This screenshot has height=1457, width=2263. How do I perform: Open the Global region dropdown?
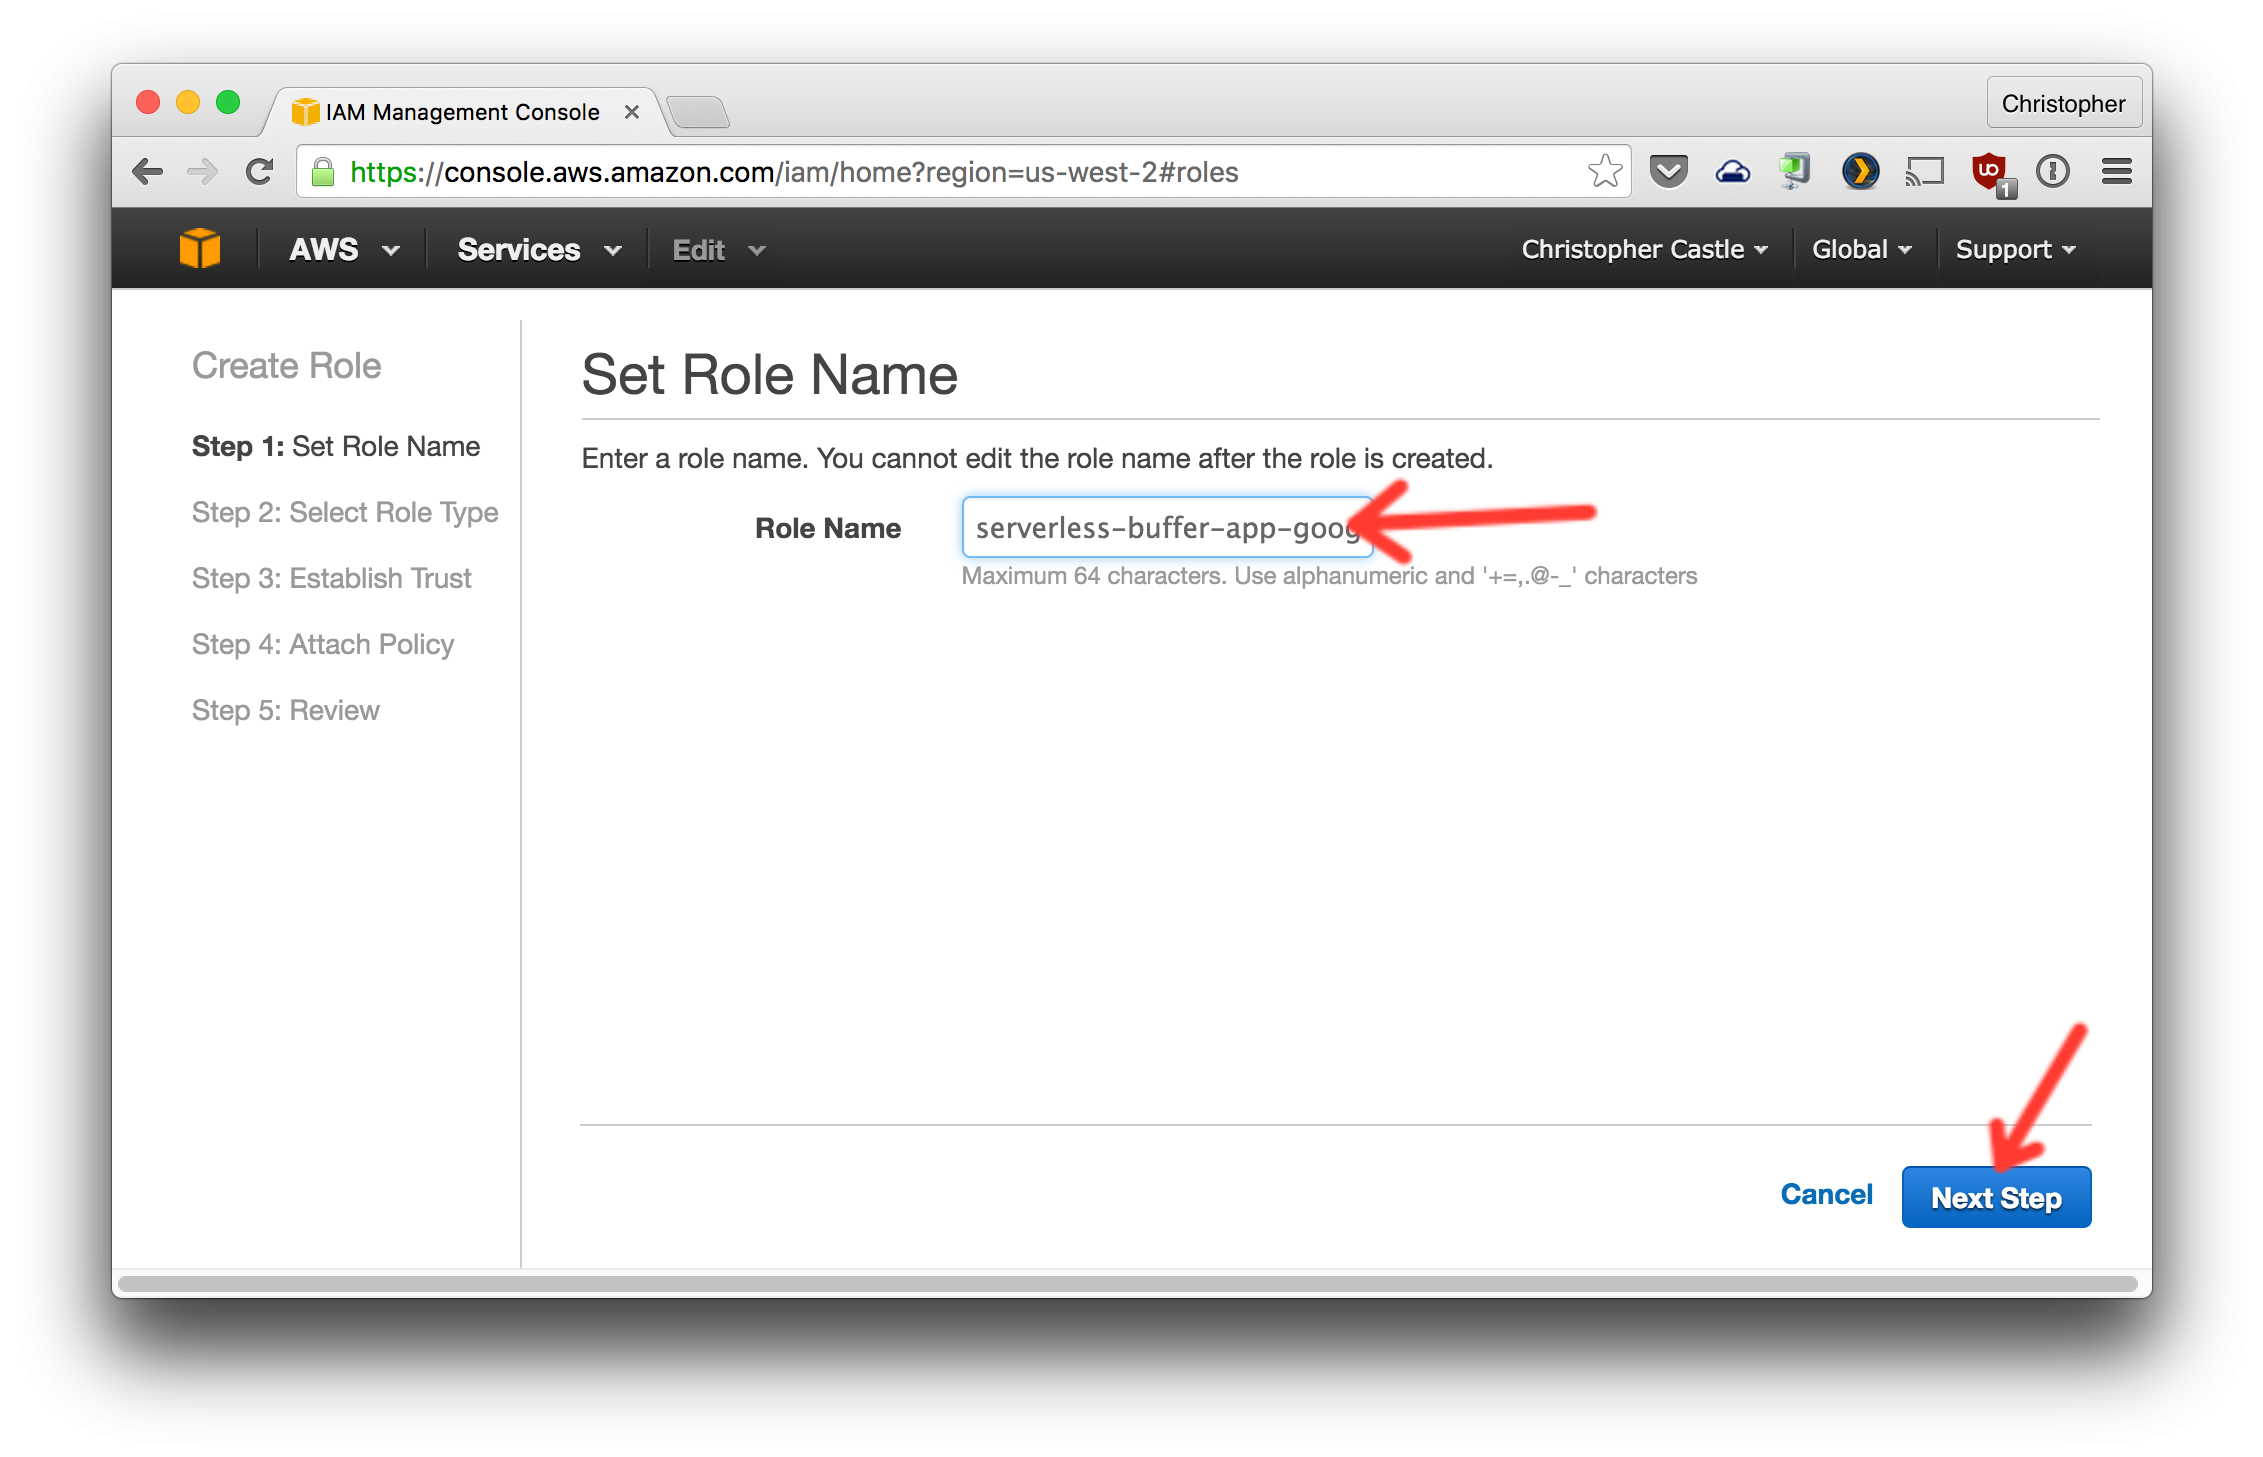click(1861, 249)
